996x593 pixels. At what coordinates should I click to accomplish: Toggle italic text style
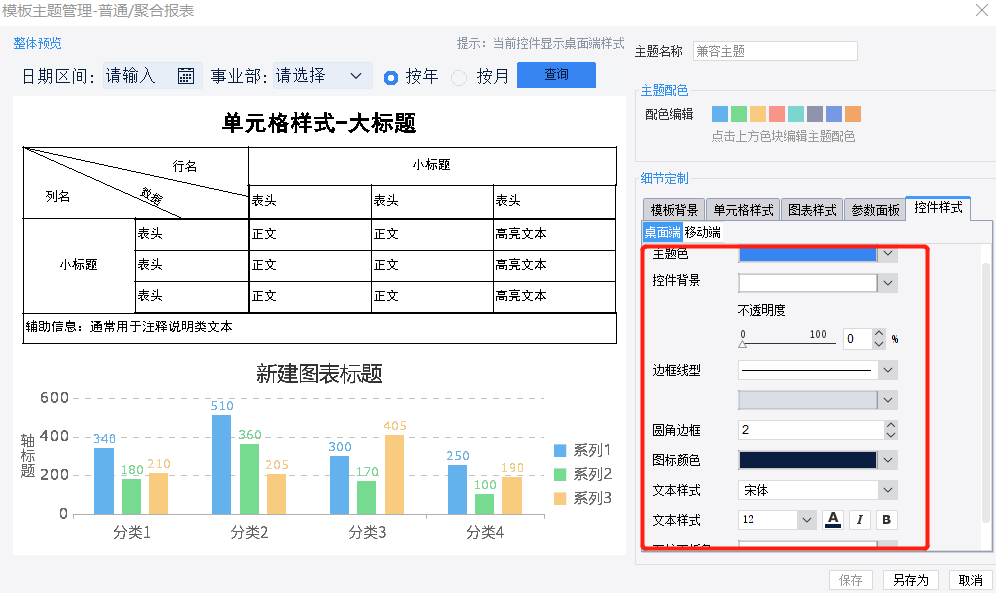(859, 520)
